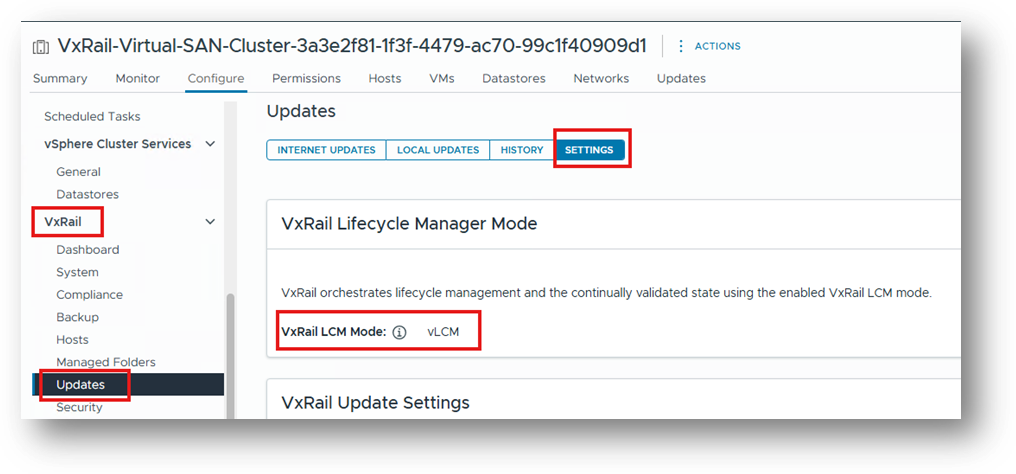Click the cluster icon beside the cluster name
1016x474 pixels.
[41, 47]
